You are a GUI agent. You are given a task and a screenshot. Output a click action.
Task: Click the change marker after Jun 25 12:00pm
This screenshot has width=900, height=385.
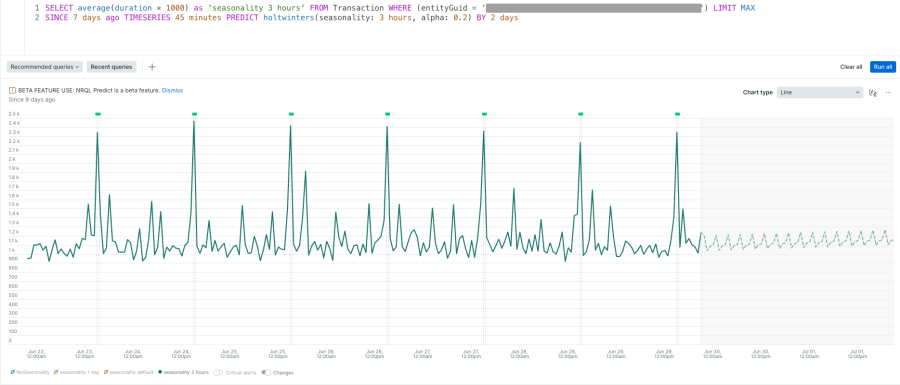click(x=291, y=114)
